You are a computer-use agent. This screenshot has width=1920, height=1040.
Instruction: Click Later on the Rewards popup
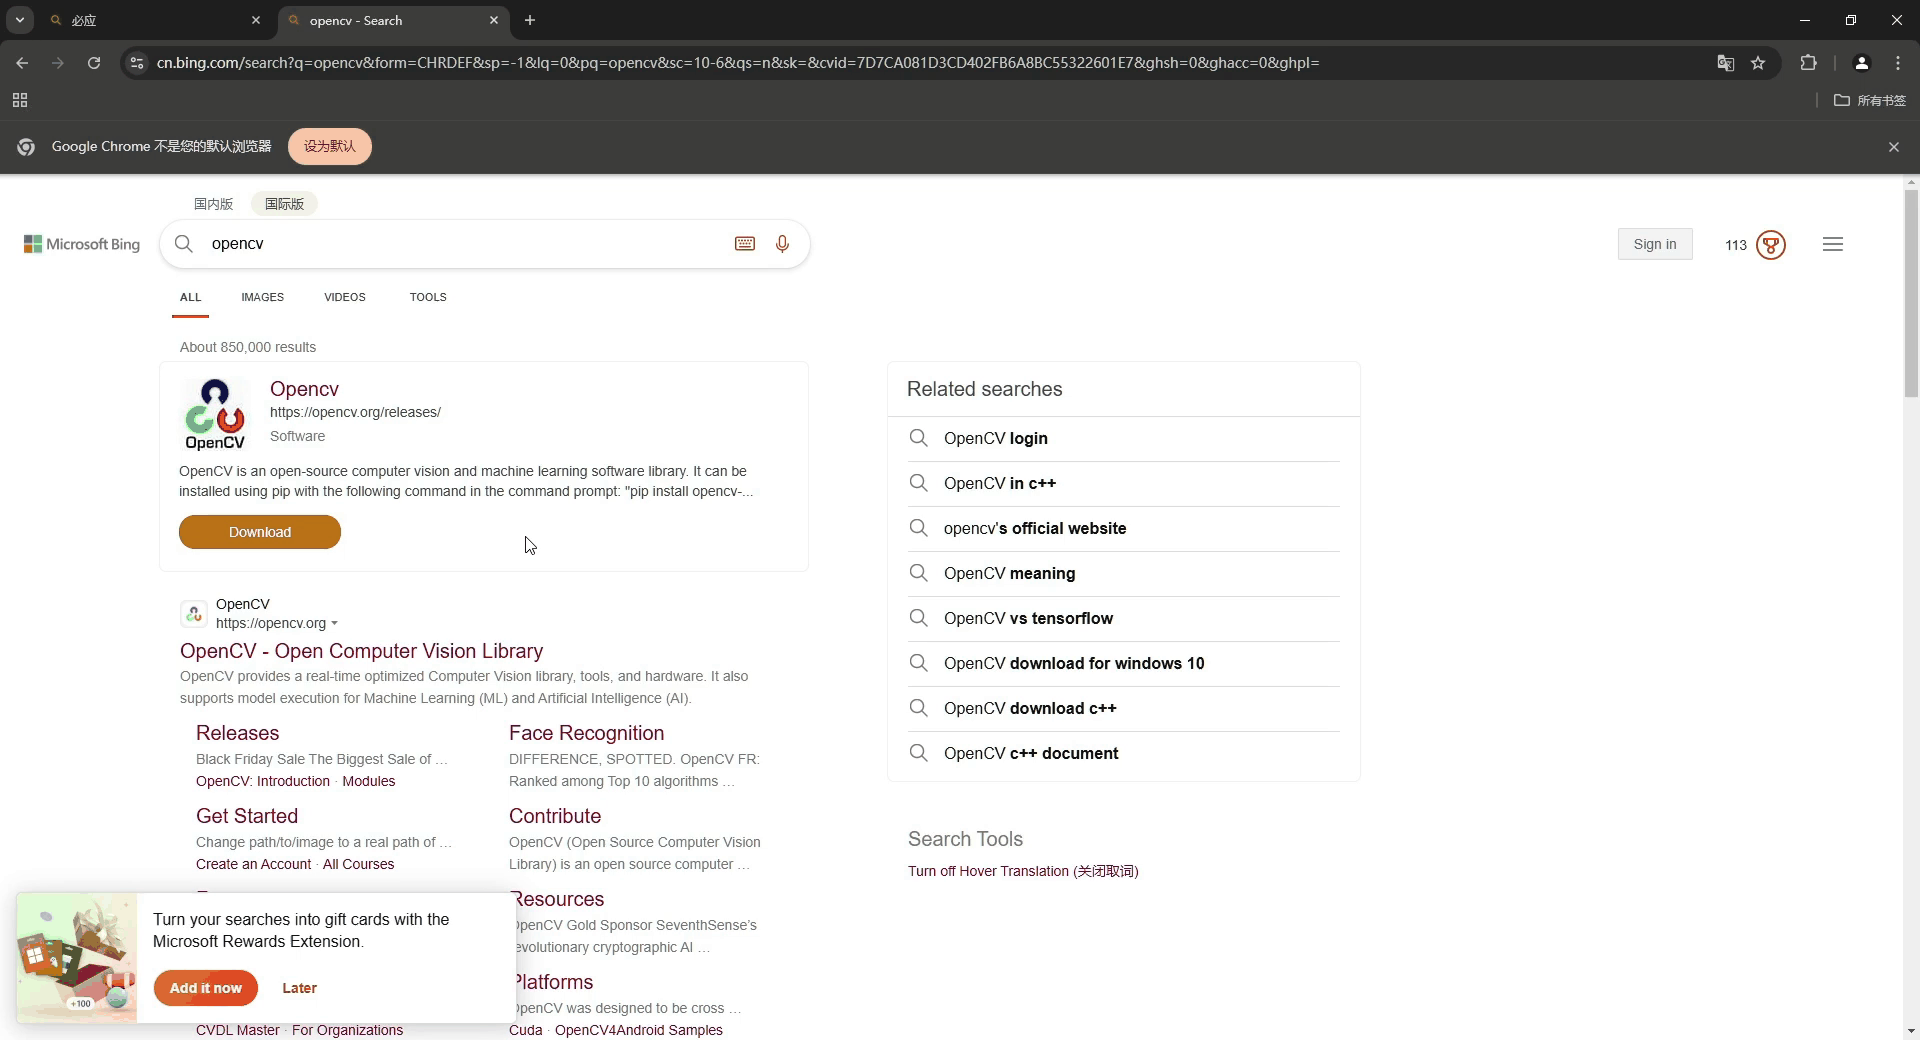(x=299, y=988)
